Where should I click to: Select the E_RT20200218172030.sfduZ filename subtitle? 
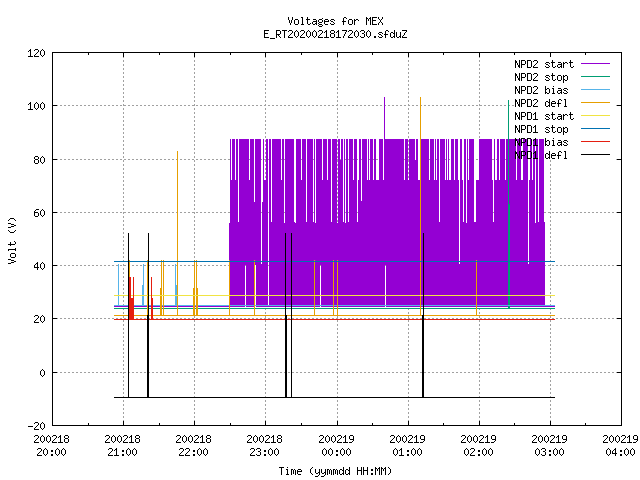pos(335,34)
